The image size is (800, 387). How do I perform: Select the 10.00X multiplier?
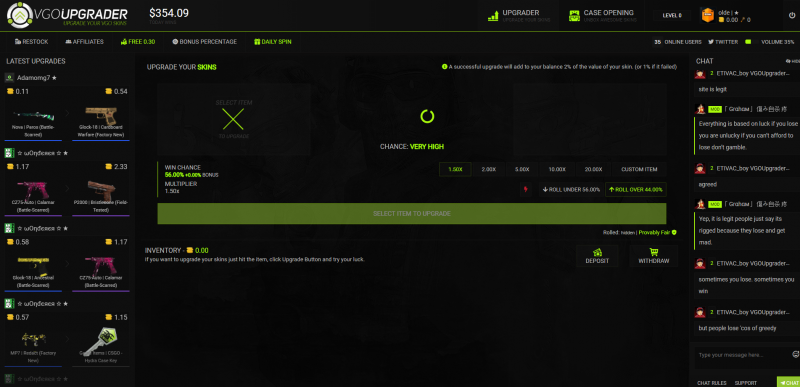[557, 169]
